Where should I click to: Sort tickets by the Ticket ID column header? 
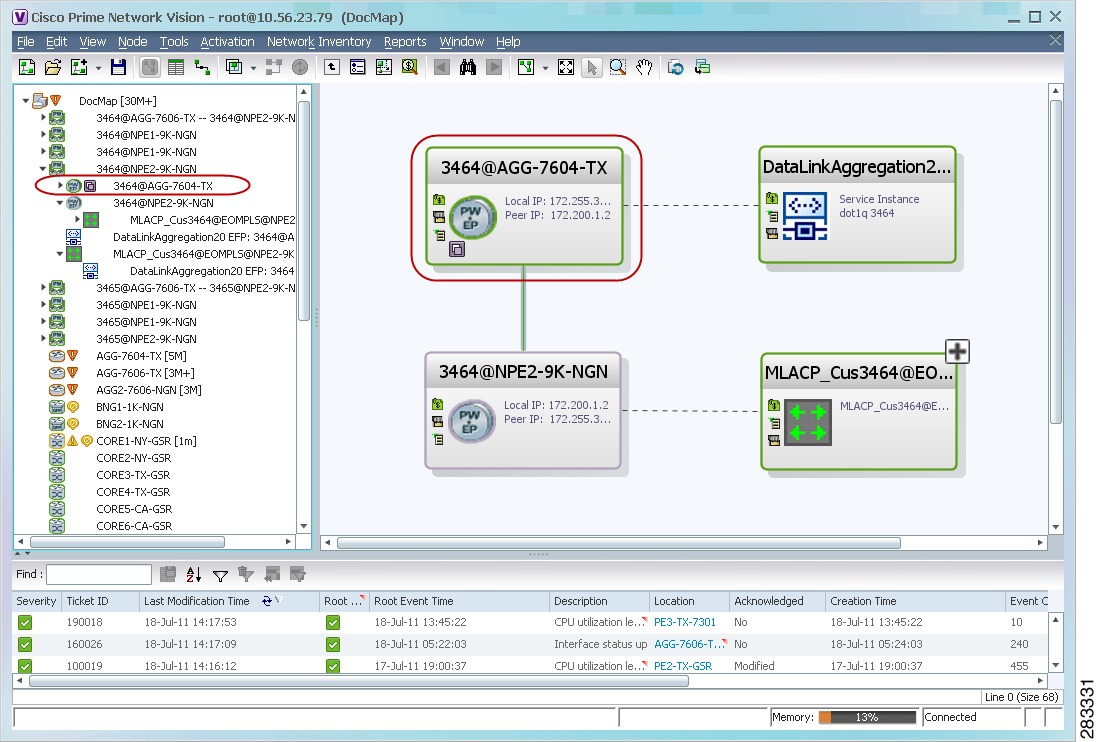tap(100, 601)
